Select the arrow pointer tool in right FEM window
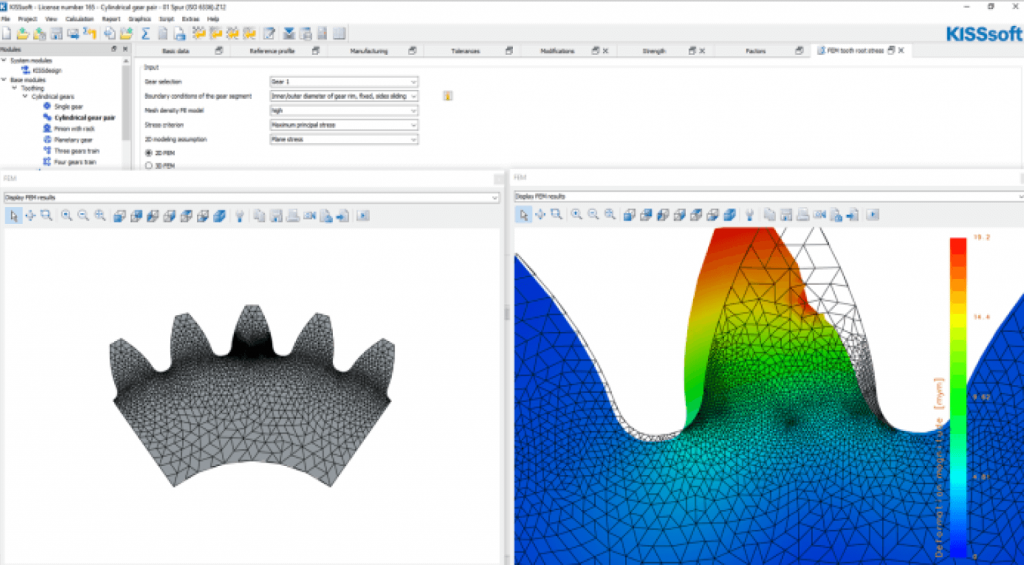 coord(523,214)
